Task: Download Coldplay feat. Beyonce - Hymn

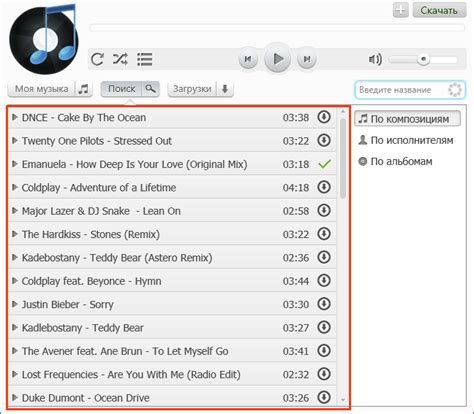Action: (324, 280)
